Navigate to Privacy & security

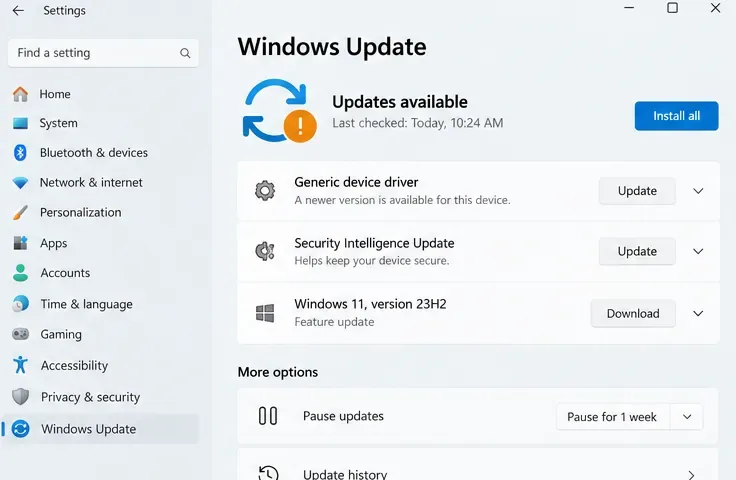click(x=100, y=397)
